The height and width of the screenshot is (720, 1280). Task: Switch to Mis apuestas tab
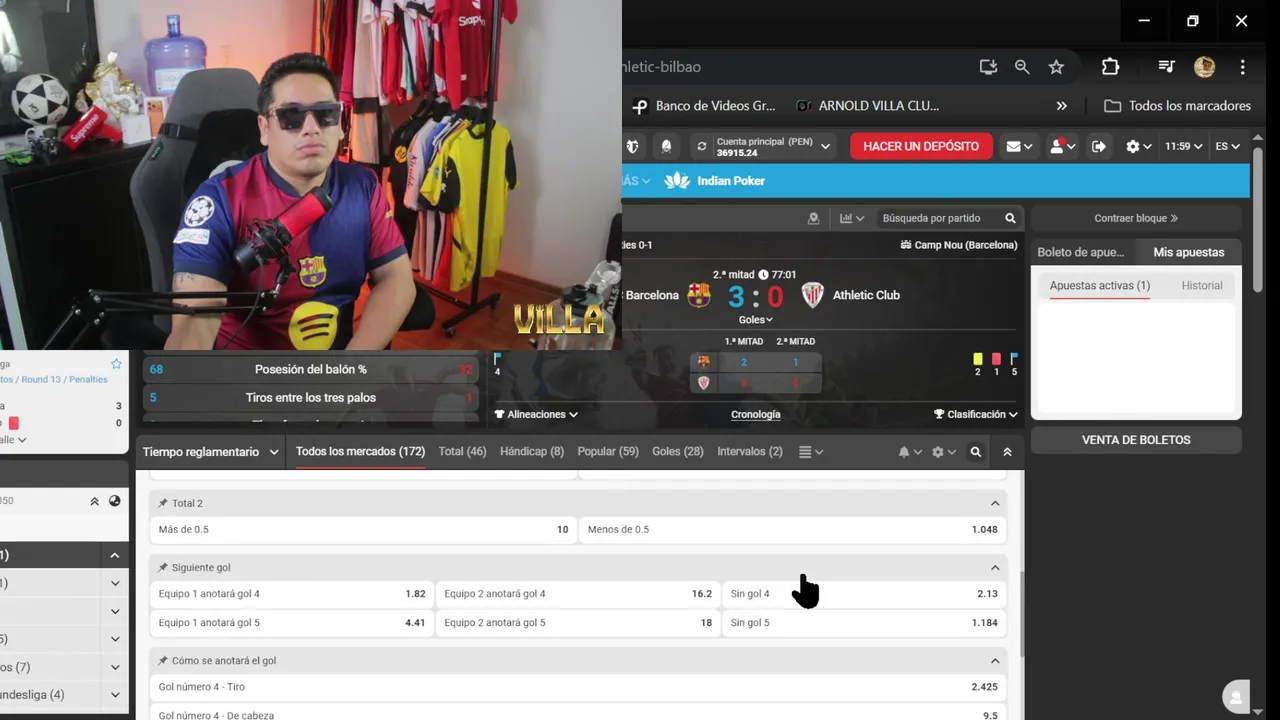(x=1188, y=252)
